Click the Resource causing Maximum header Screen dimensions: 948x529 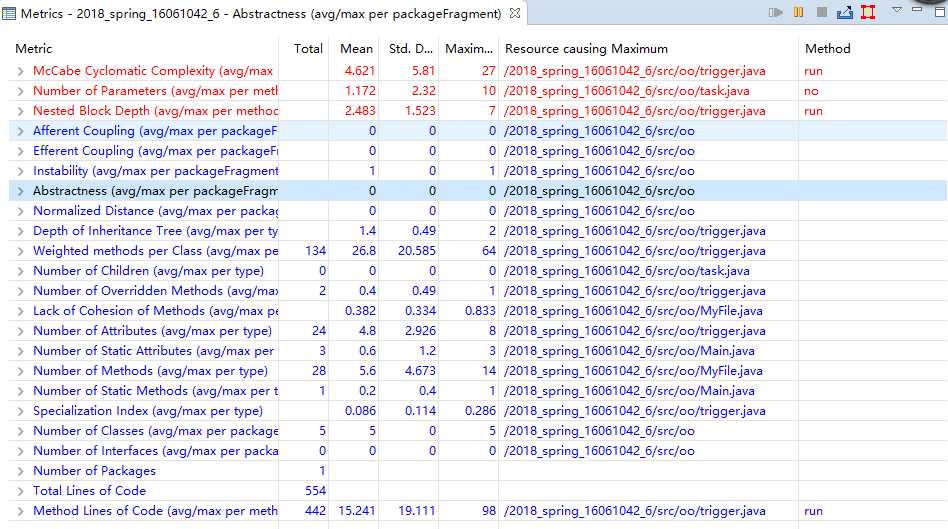586,48
